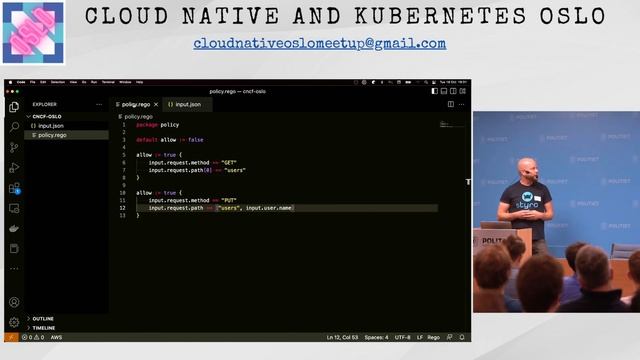
Task: Open Explorer Views and More Actions ellipsis
Action: tap(99, 104)
